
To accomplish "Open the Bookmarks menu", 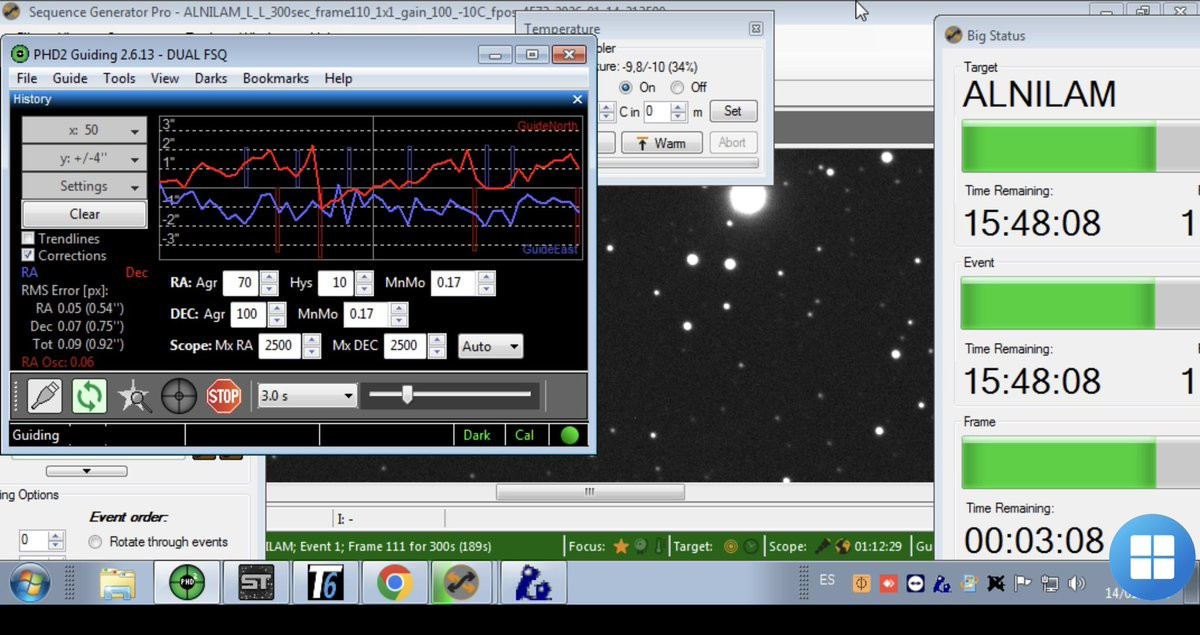I will [x=275, y=78].
